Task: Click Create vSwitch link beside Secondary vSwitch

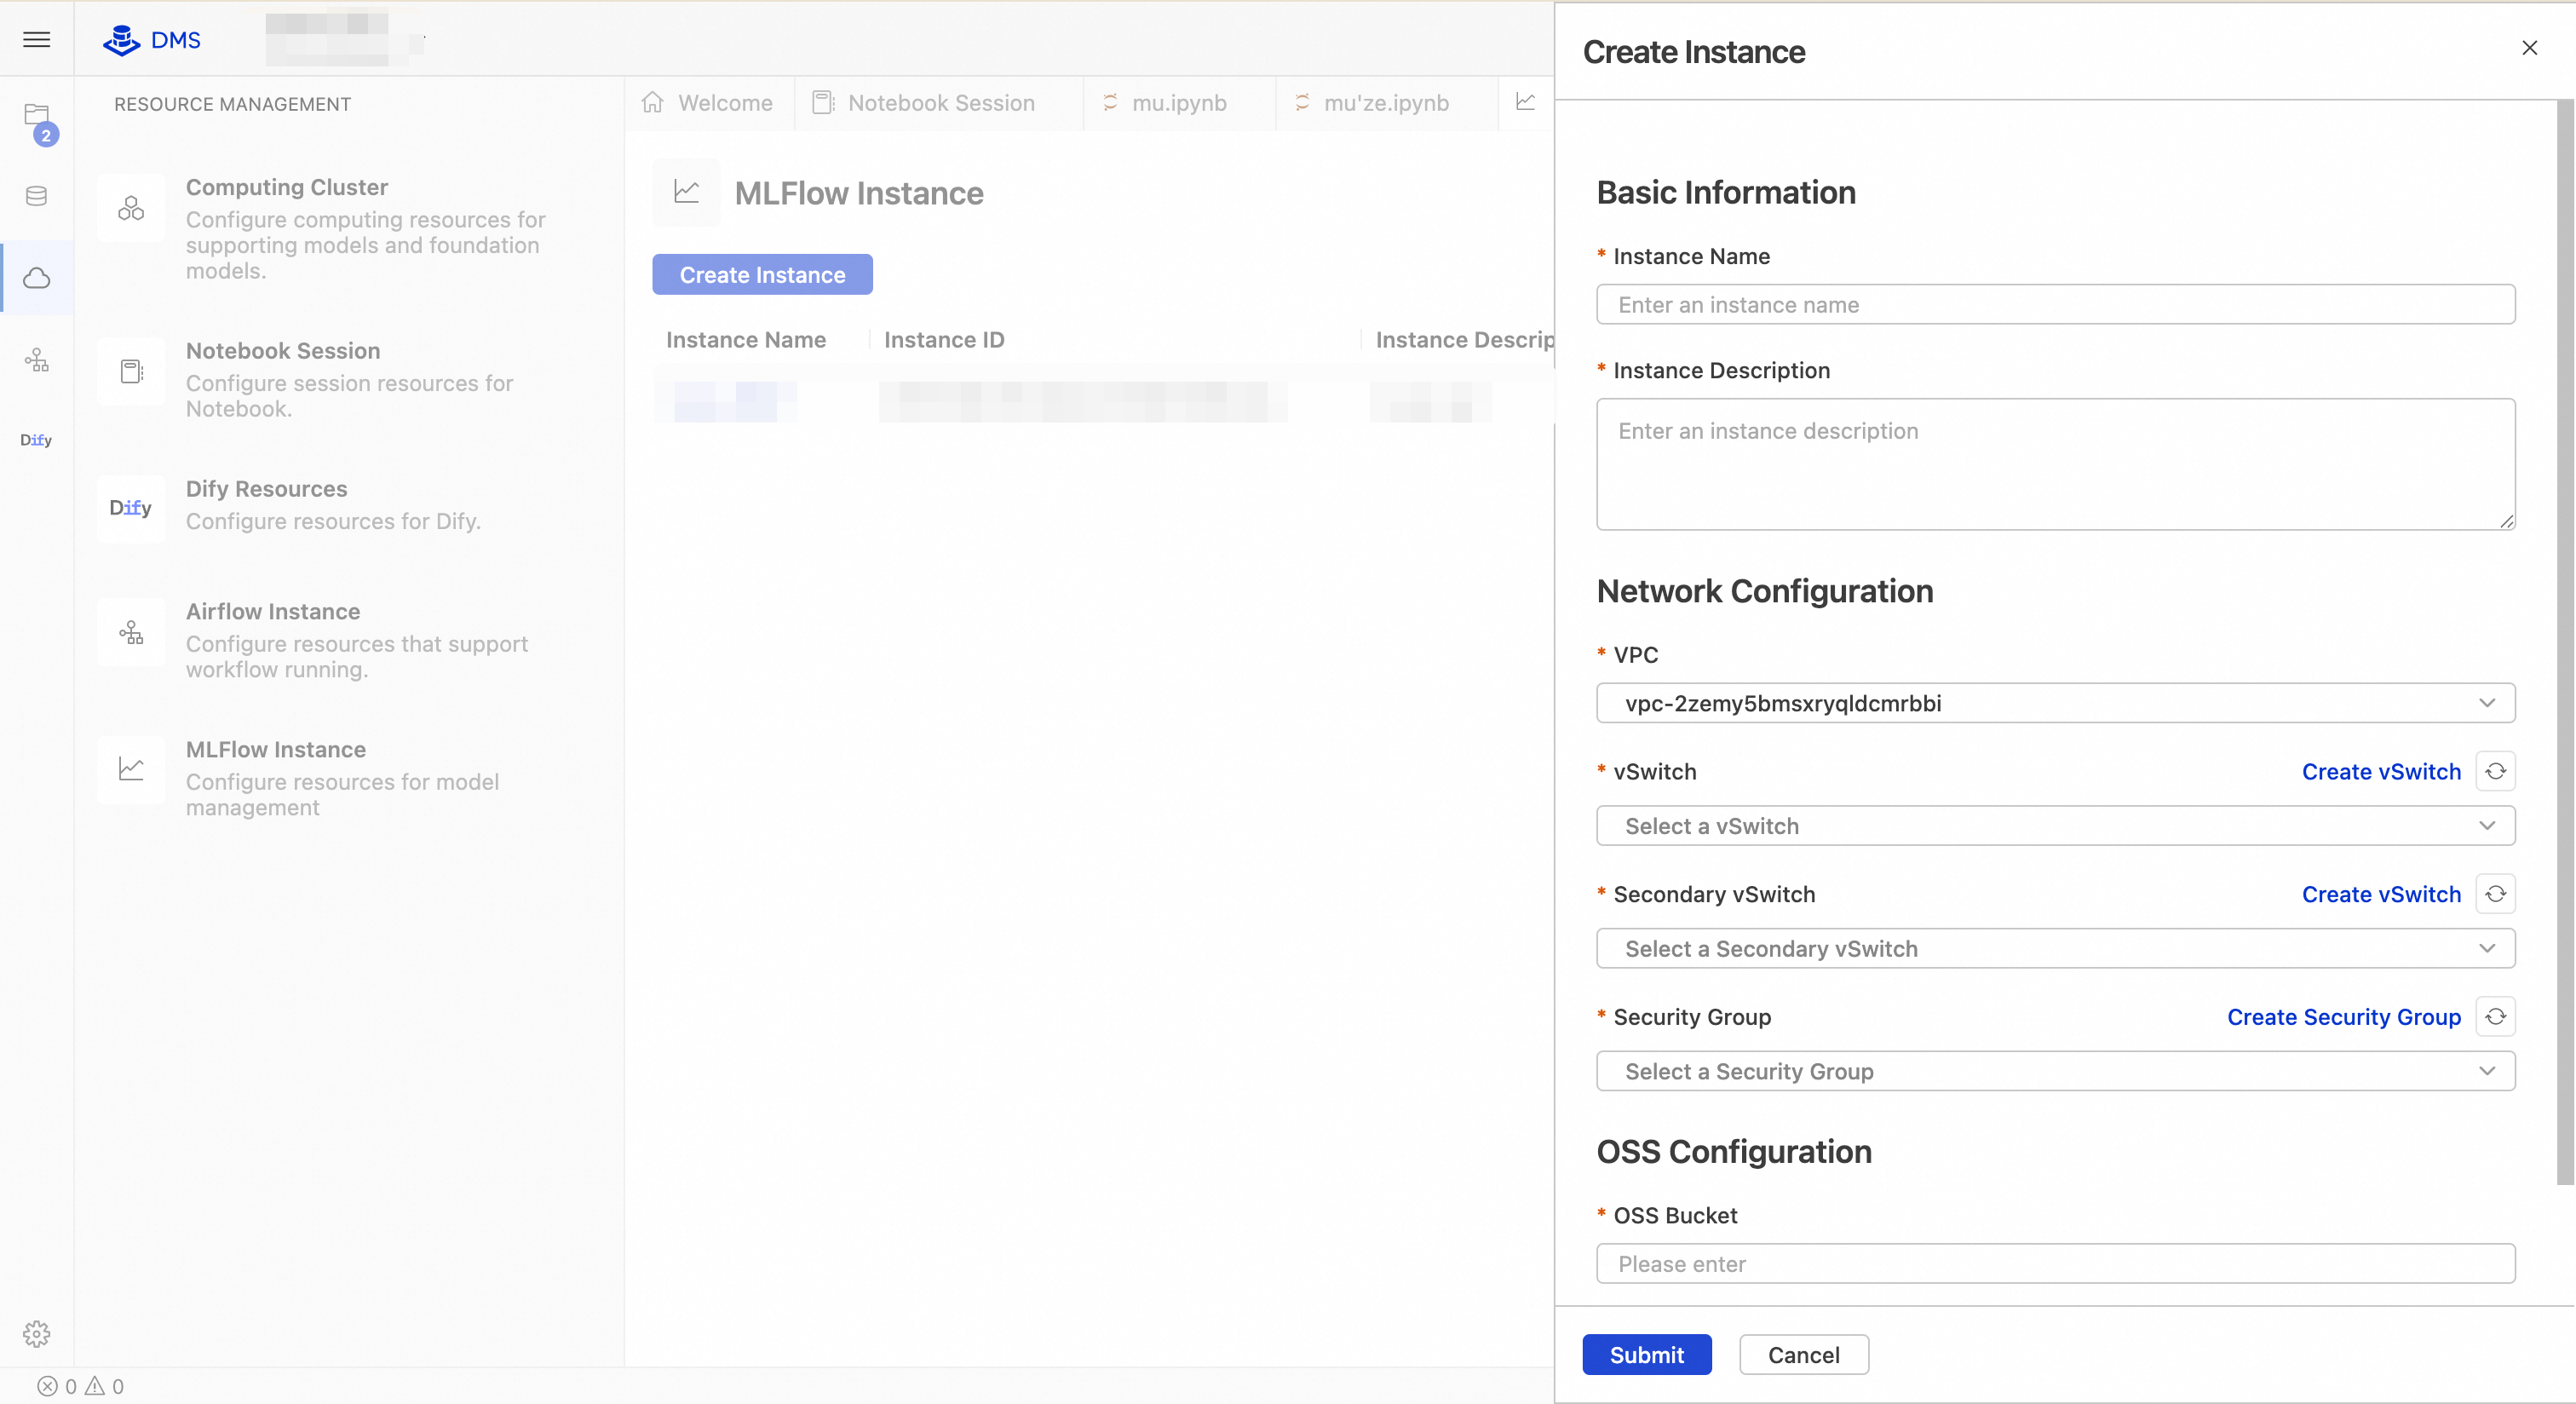Action: click(x=2381, y=895)
